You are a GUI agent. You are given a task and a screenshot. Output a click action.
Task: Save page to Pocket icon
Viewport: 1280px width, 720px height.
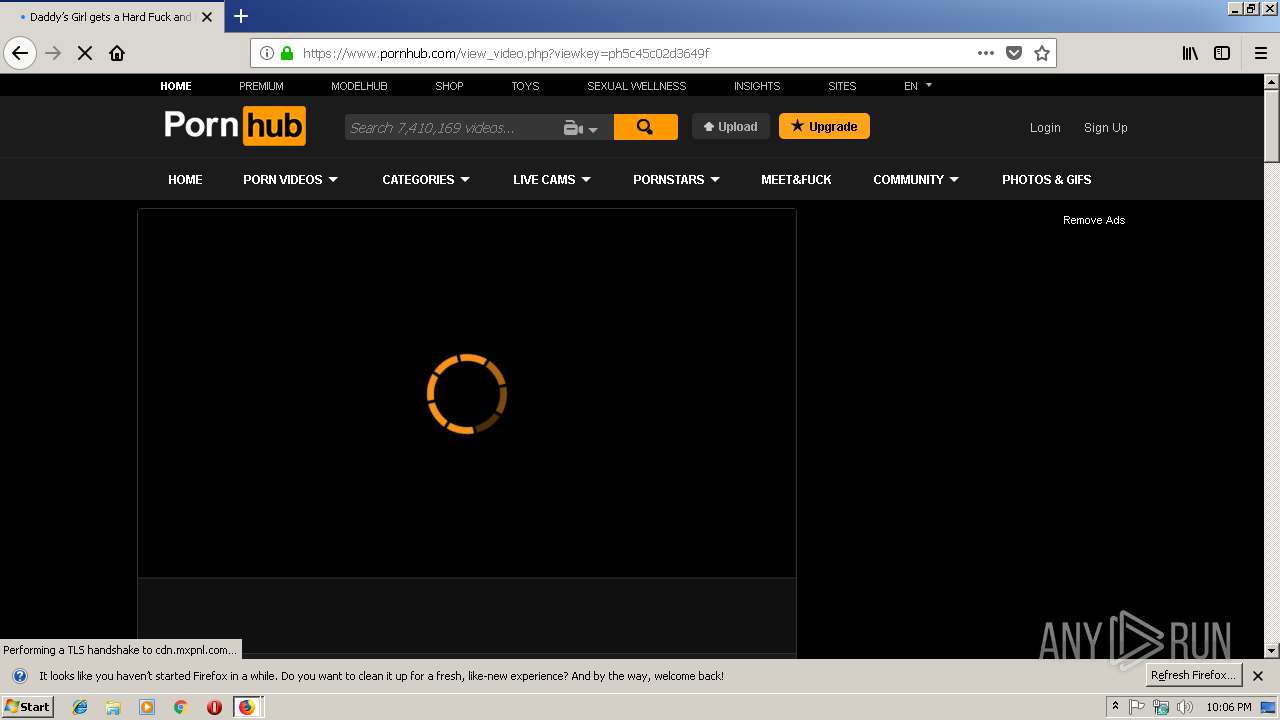pyautogui.click(x=1014, y=53)
